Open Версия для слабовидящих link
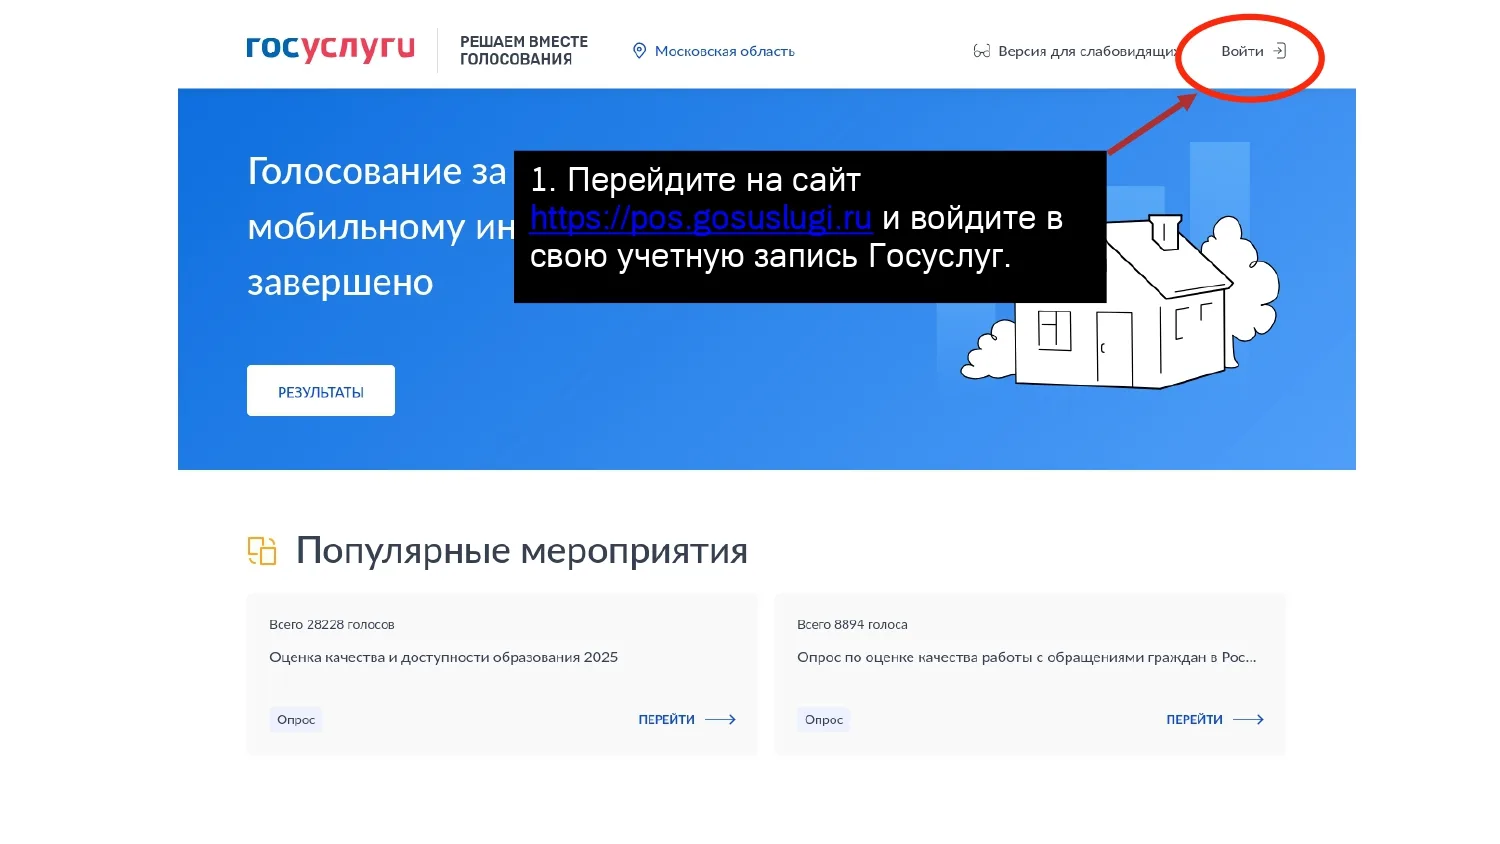This screenshot has height=844, width=1500. [1077, 51]
